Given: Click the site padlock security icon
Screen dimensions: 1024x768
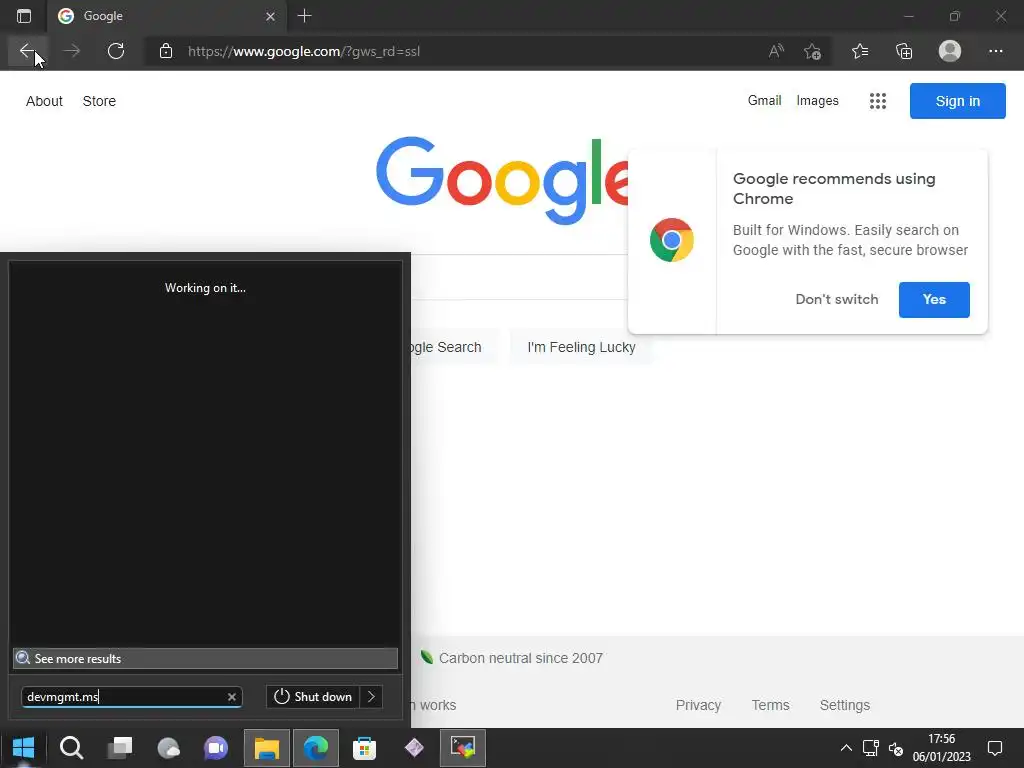Looking at the screenshot, I should (x=166, y=51).
